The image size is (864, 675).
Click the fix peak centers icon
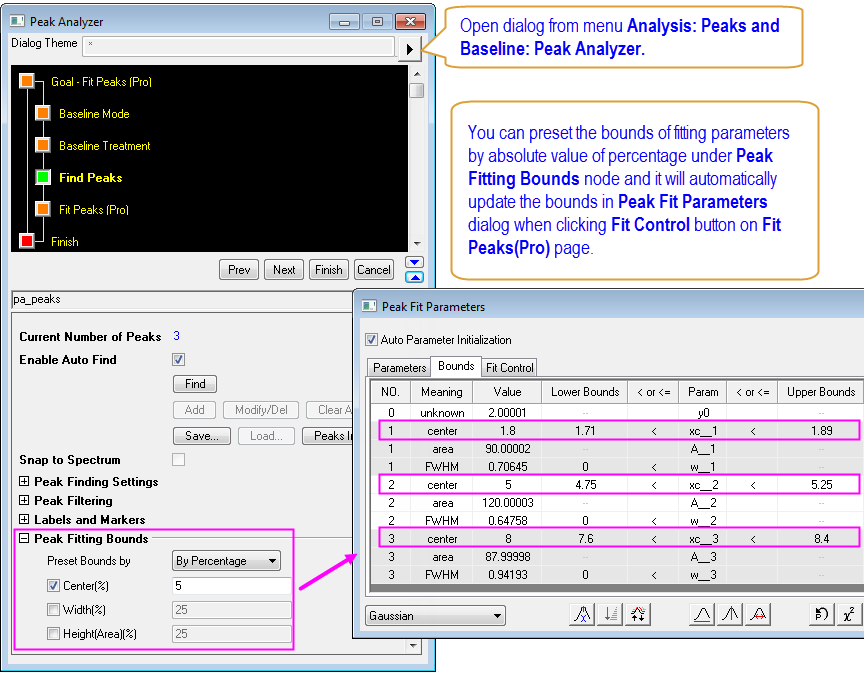730,614
